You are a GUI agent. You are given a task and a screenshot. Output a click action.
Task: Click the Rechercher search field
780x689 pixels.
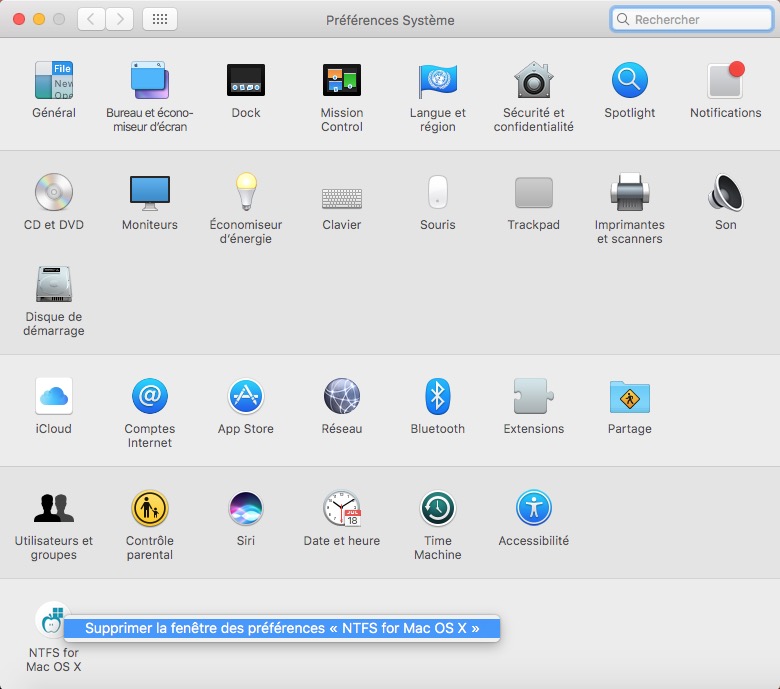[691, 19]
